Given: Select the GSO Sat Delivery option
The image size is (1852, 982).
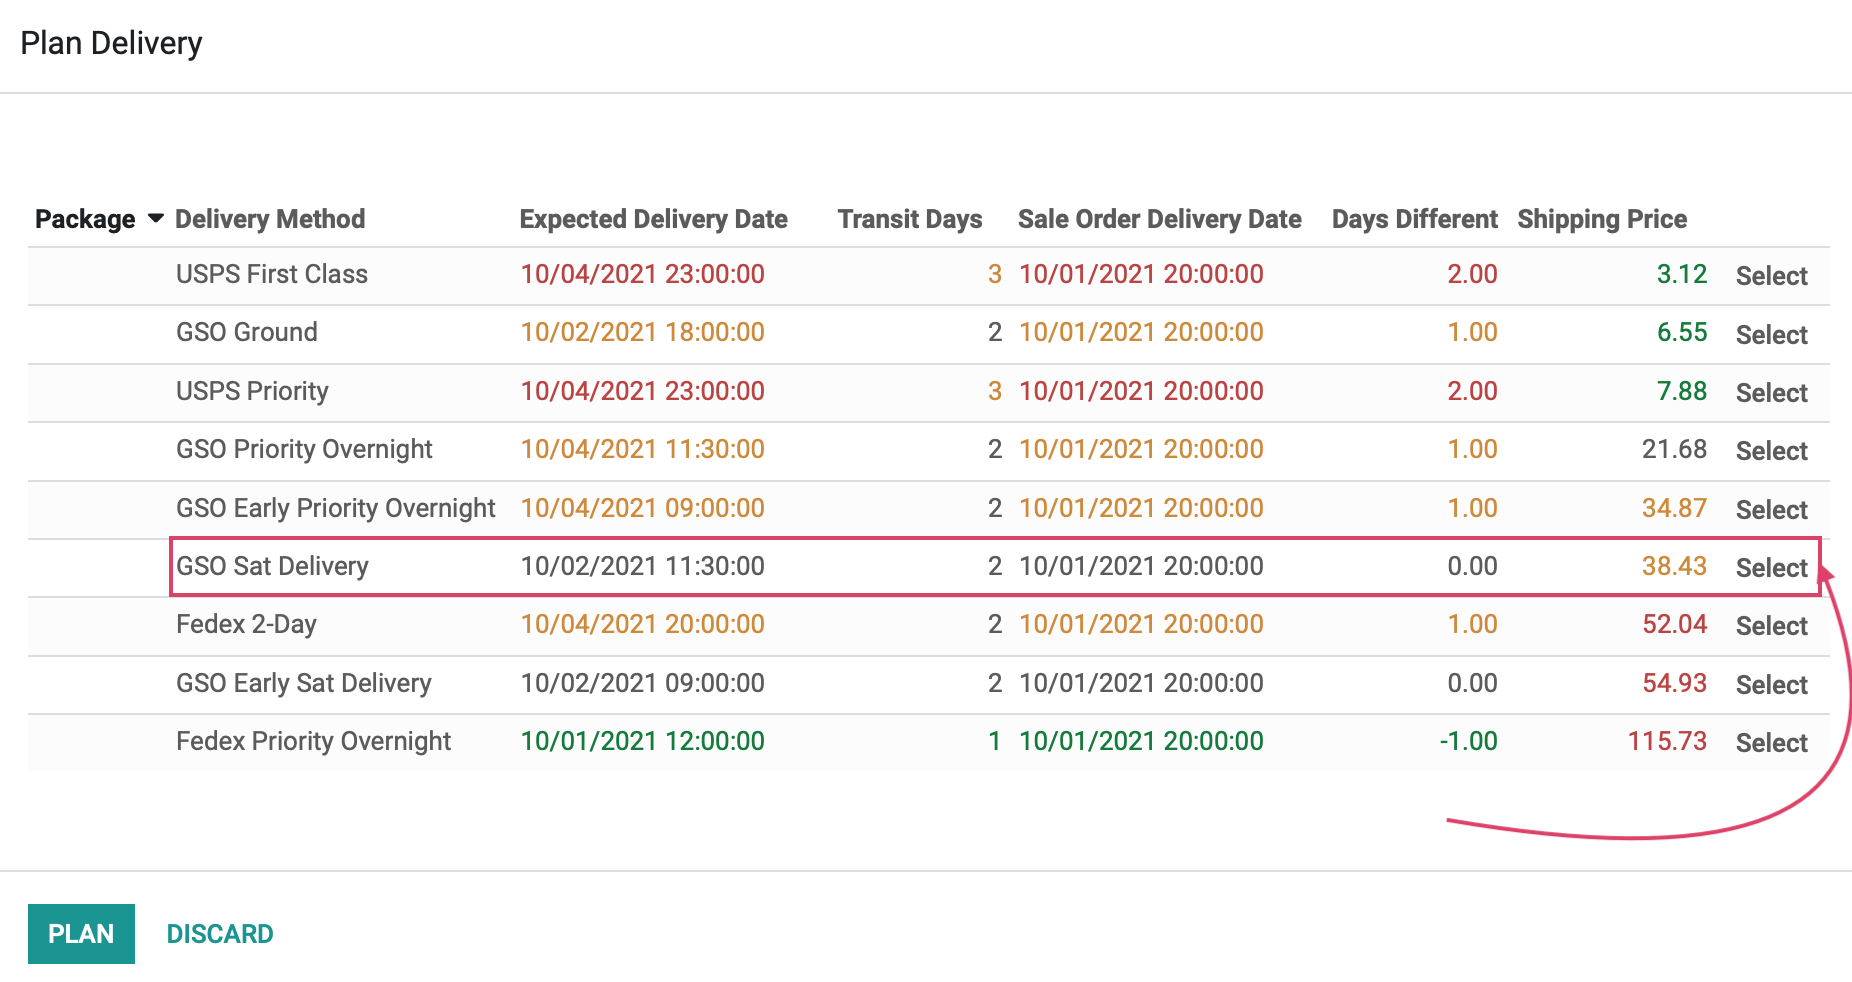Looking at the screenshot, I should [x=1771, y=568].
